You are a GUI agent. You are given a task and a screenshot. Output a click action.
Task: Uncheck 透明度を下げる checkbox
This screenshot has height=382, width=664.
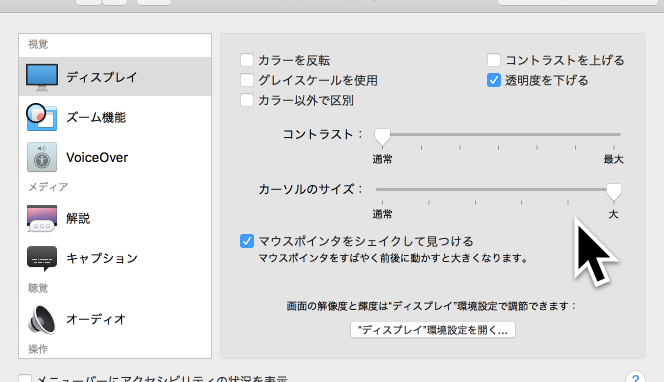(x=494, y=80)
